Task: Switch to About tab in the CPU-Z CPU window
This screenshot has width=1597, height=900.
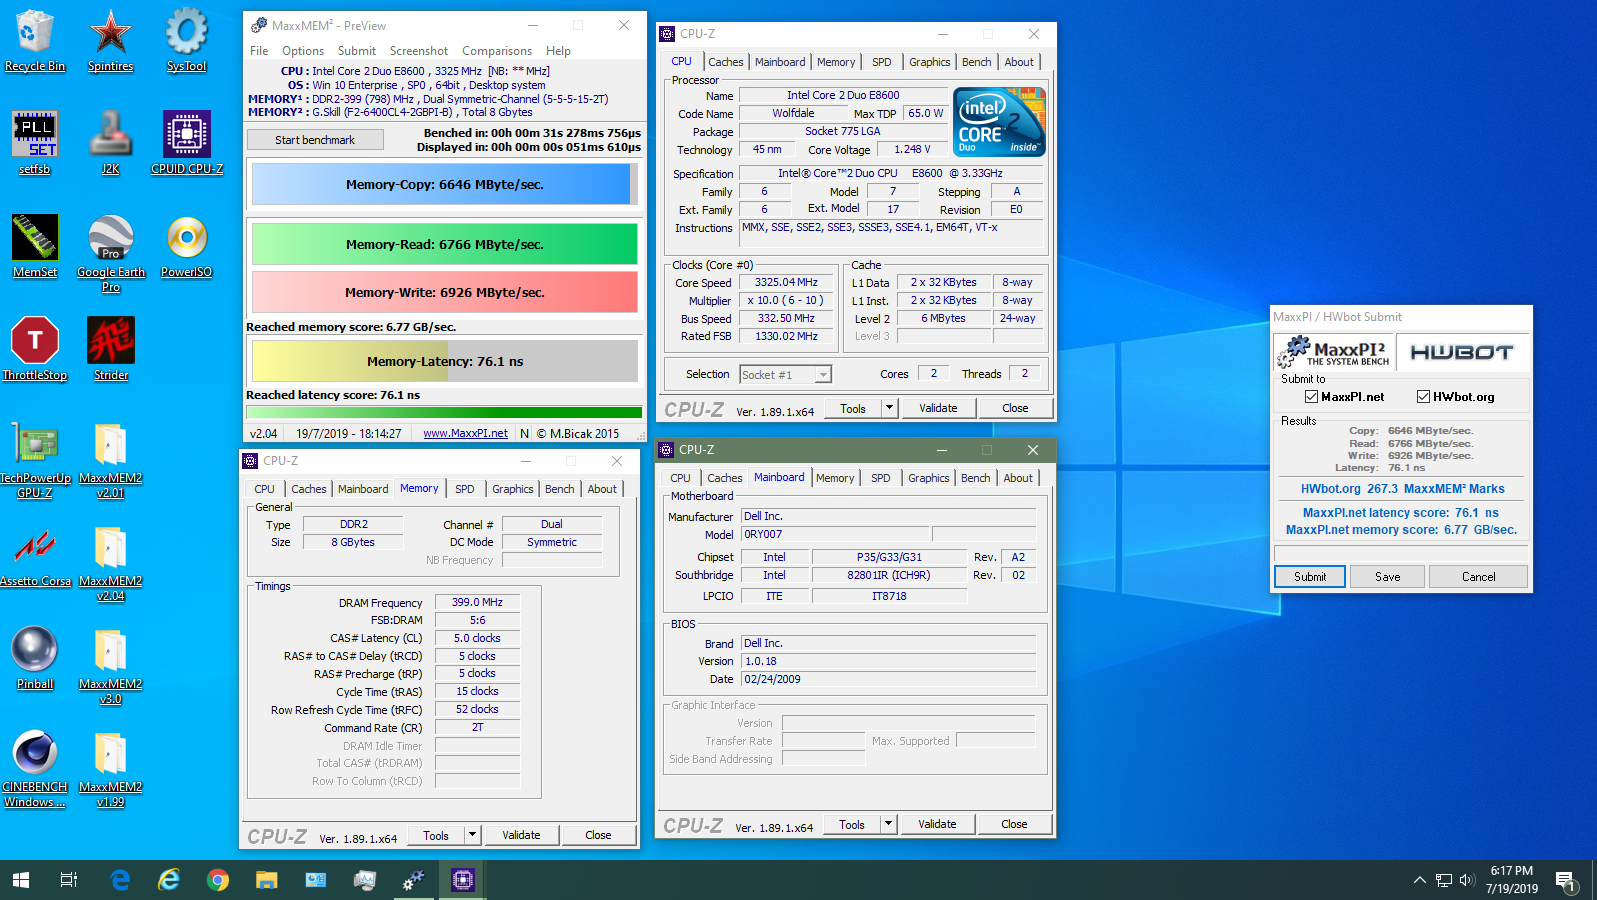Action: click(1019, 62)
